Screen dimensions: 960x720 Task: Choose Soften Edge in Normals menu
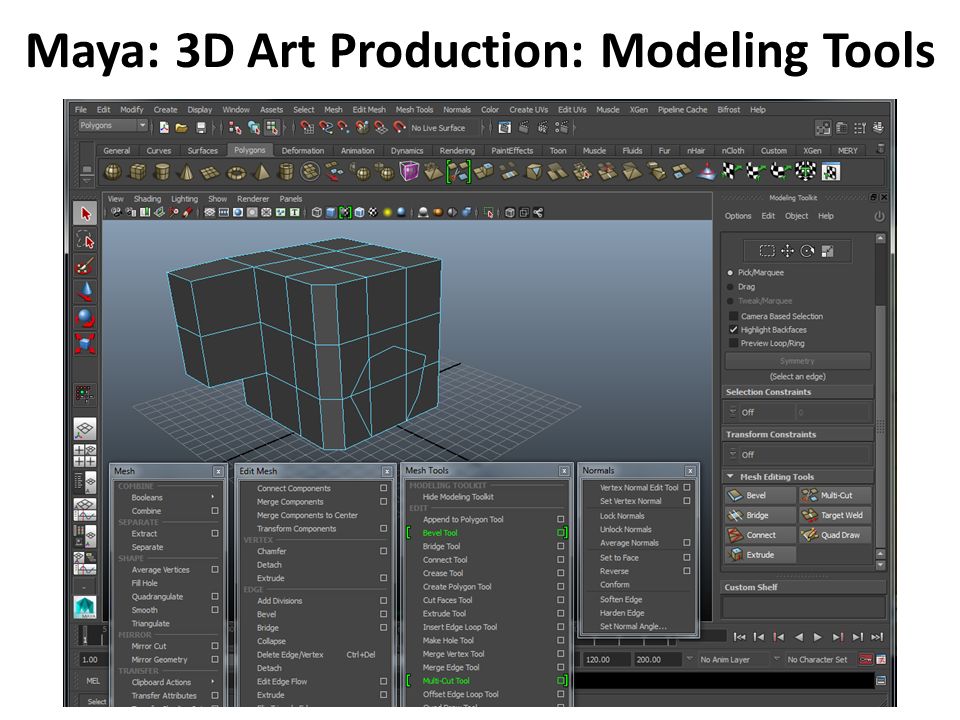[621, 599]
